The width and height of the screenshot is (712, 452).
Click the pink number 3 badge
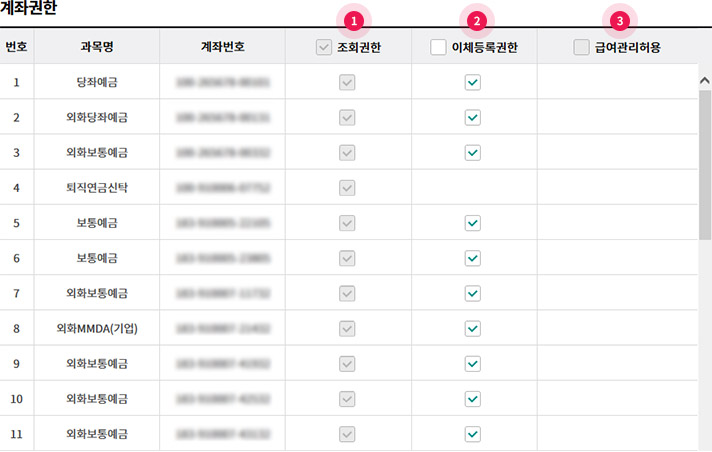[623, 20]
